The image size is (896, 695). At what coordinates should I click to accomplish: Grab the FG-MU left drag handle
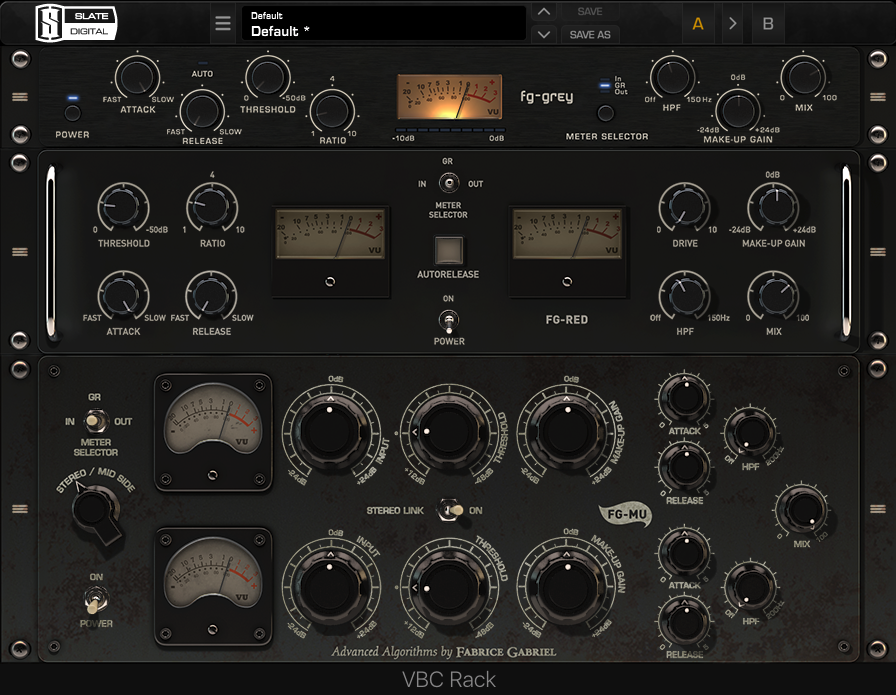coord(20,509)
